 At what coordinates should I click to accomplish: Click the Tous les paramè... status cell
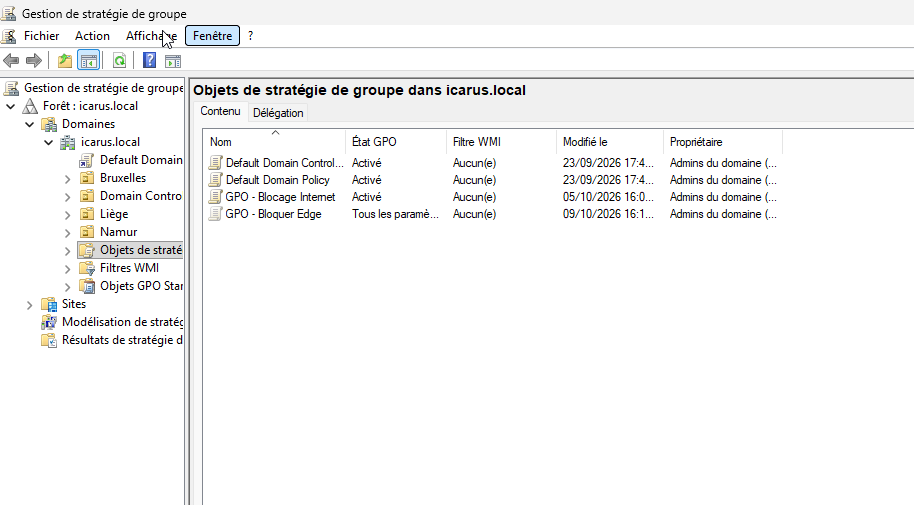pos(395,214)
